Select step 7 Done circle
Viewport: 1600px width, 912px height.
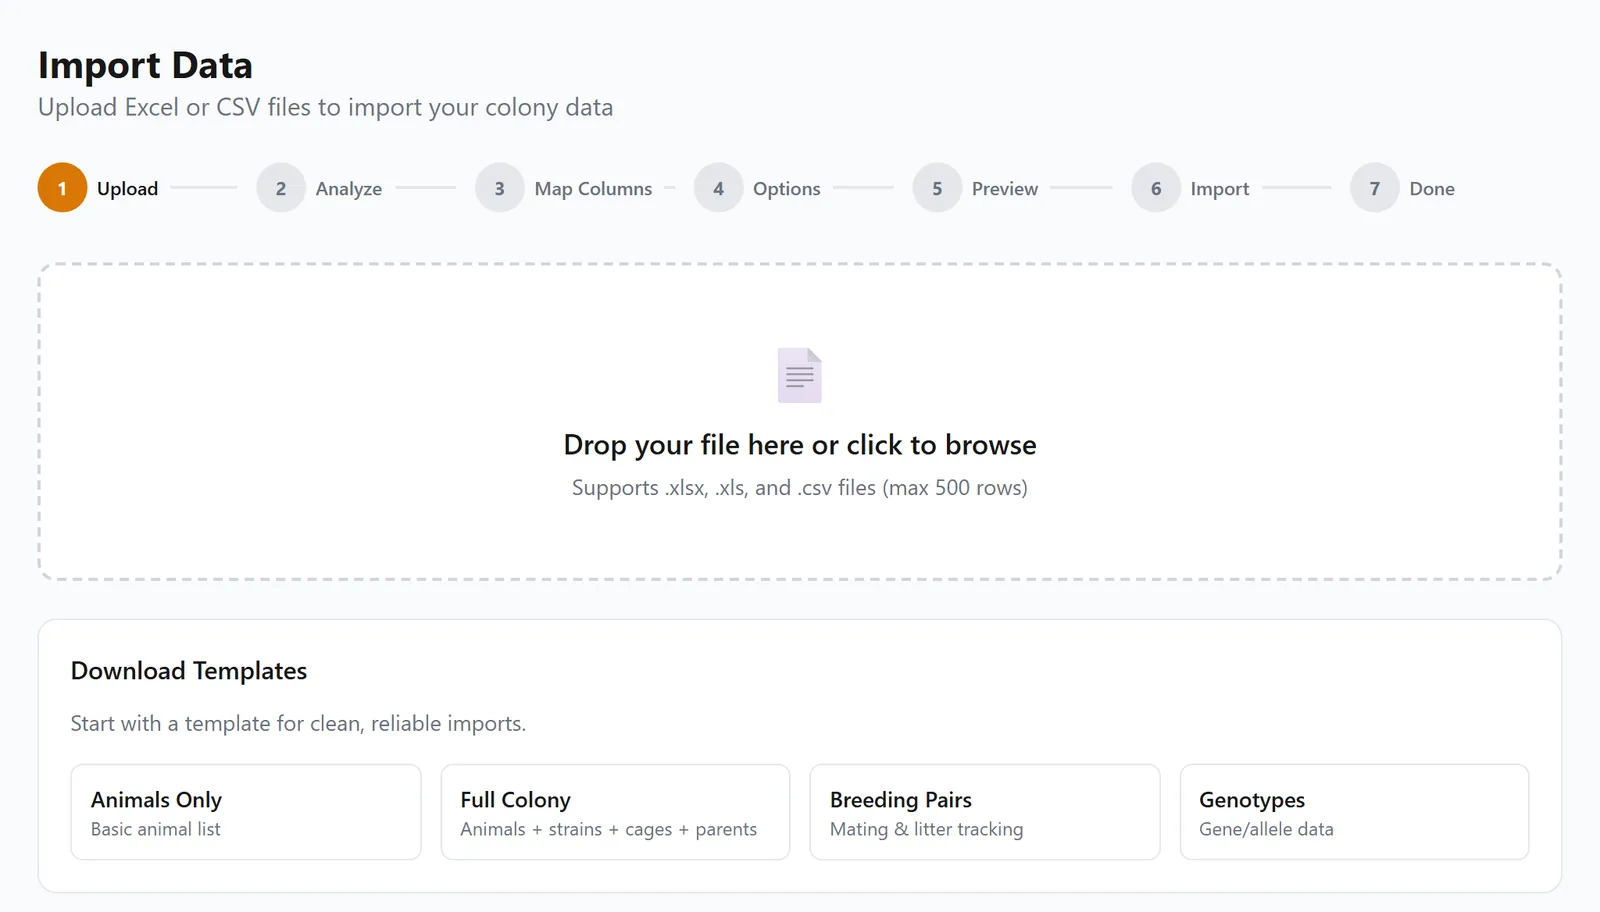tap(1375, 188)
